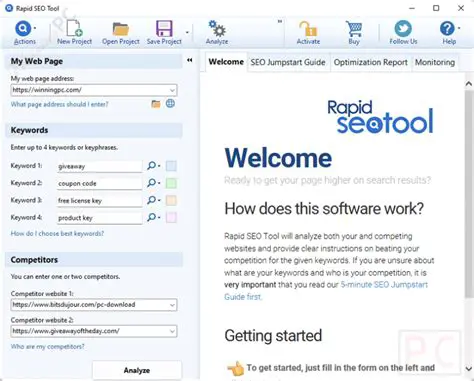474x381 pixels.
Task: Collapse the left panel with double arrow
Action: coord(190,60)
